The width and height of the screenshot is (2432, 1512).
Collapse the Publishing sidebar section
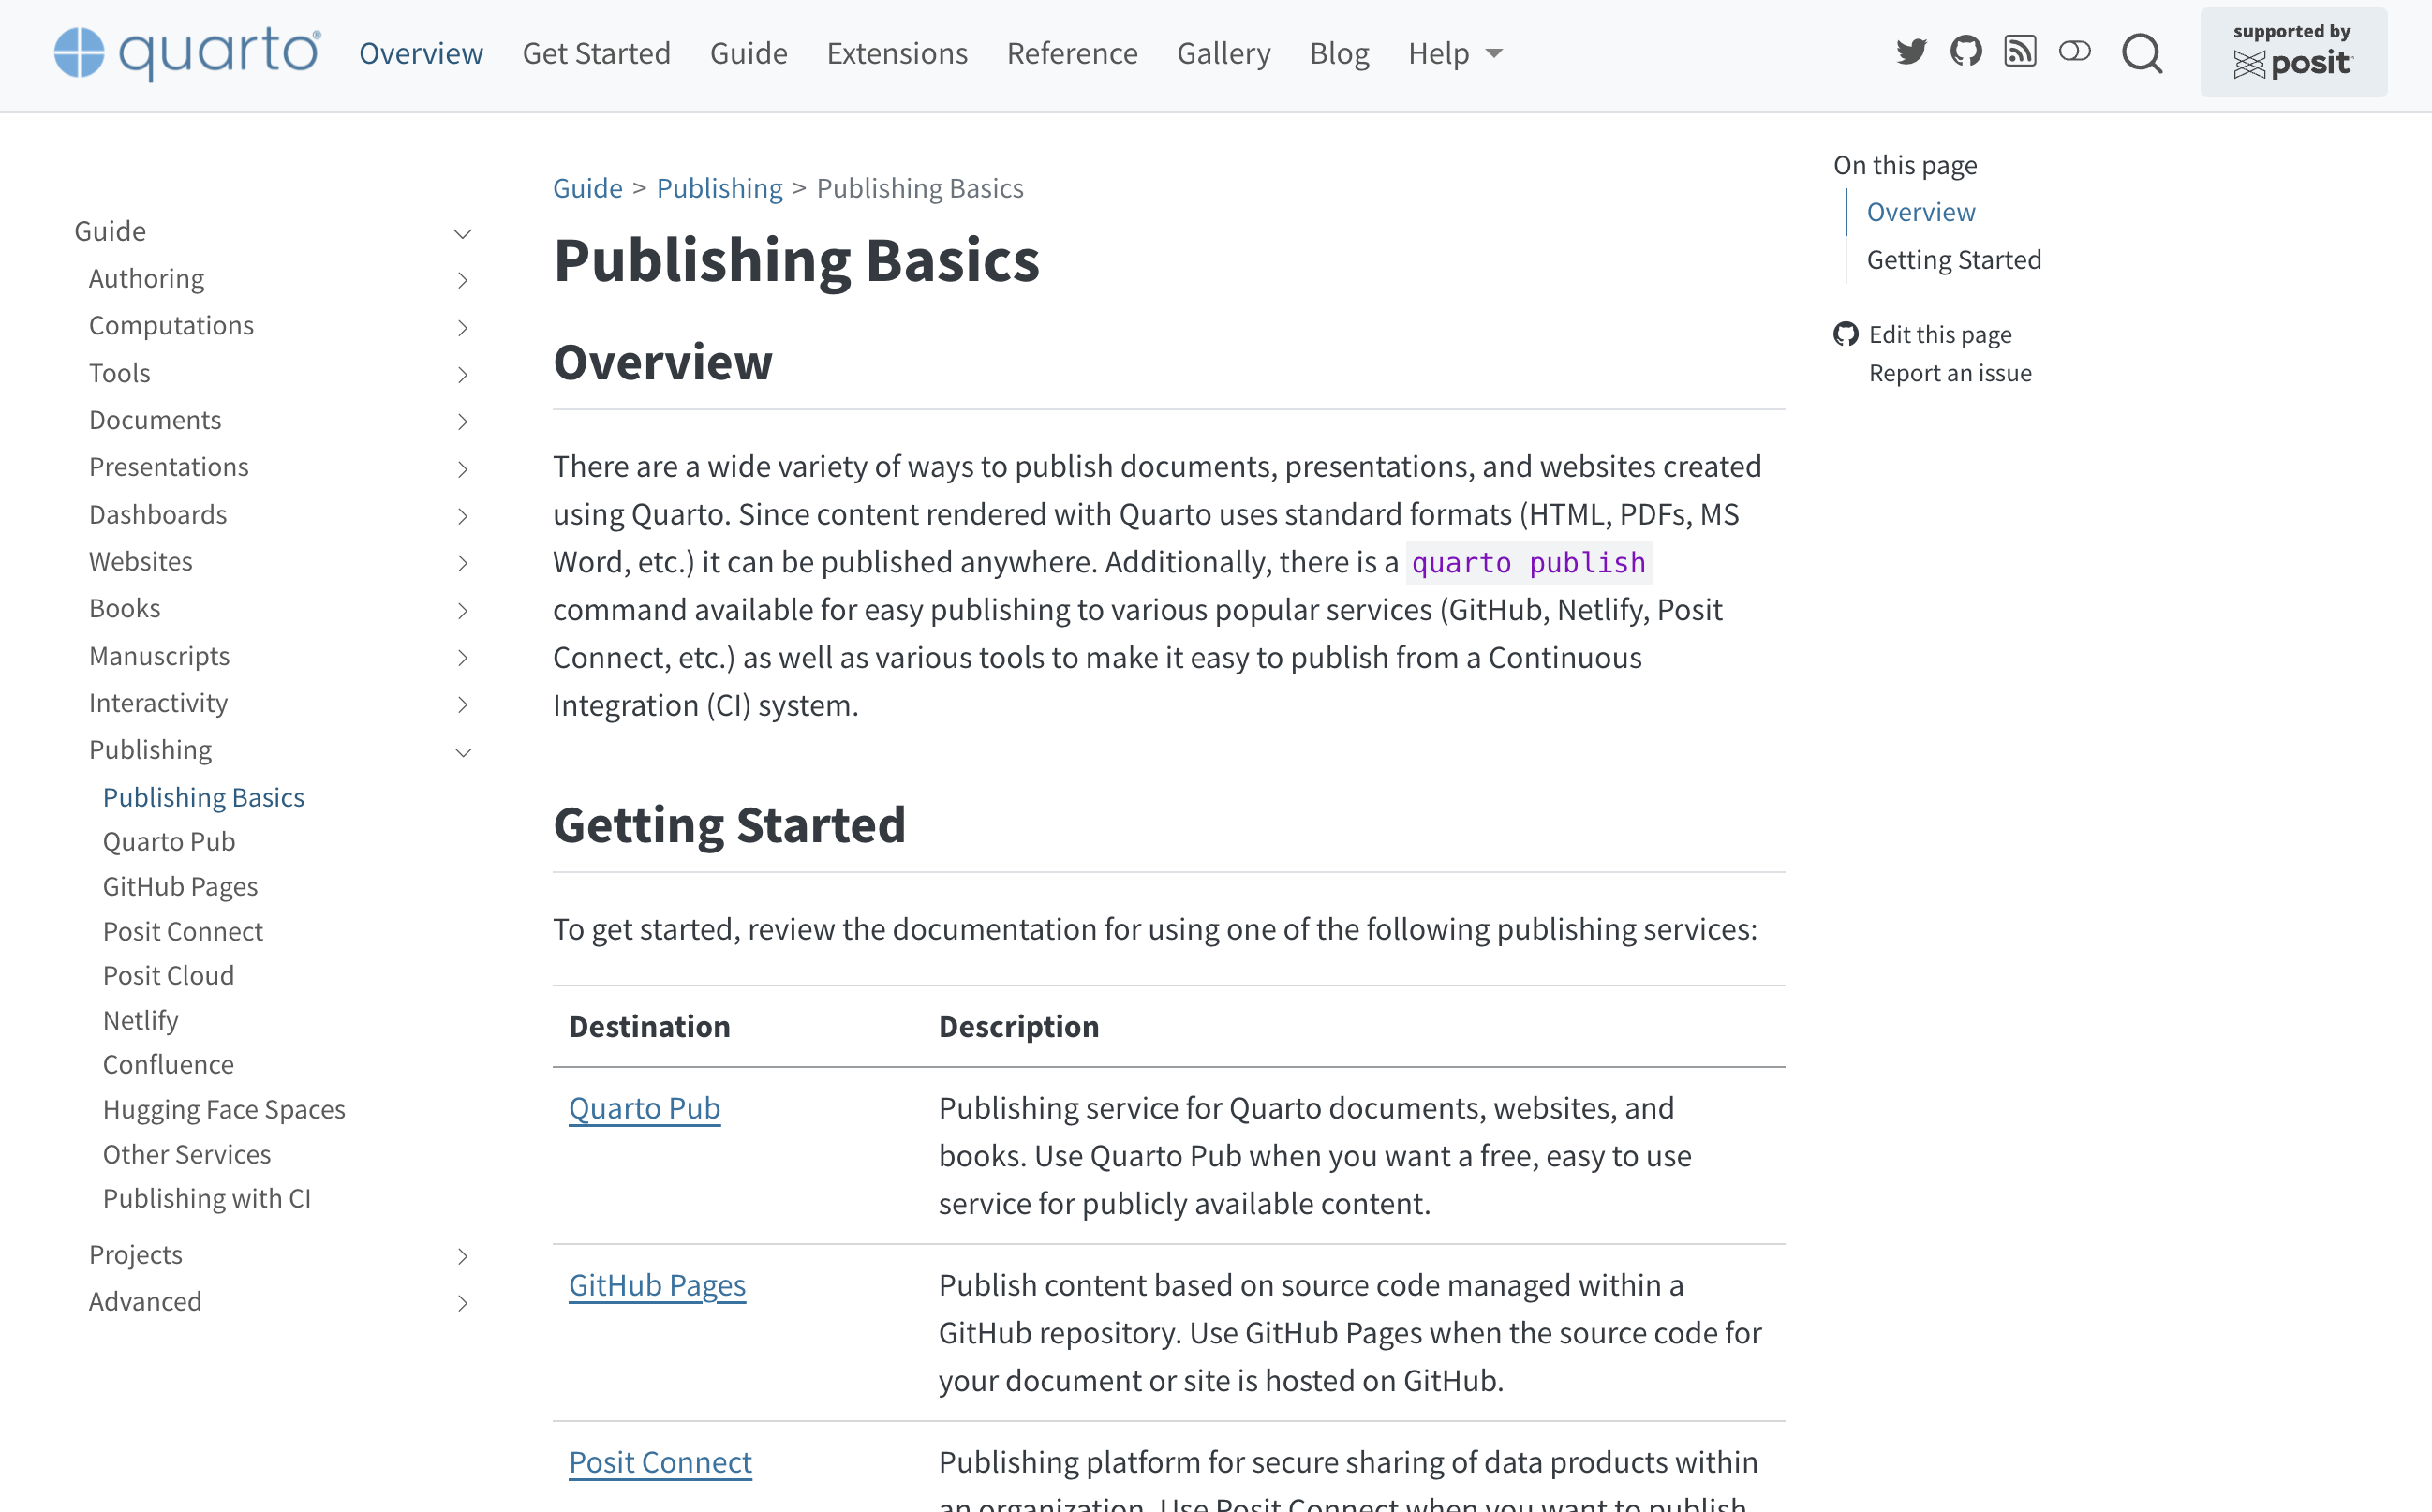click(x=462, y=752)
